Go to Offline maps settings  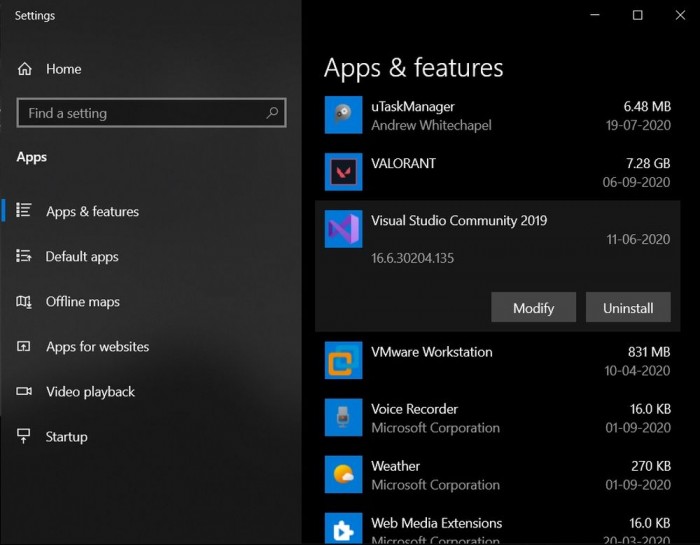(x=82, y=302)
